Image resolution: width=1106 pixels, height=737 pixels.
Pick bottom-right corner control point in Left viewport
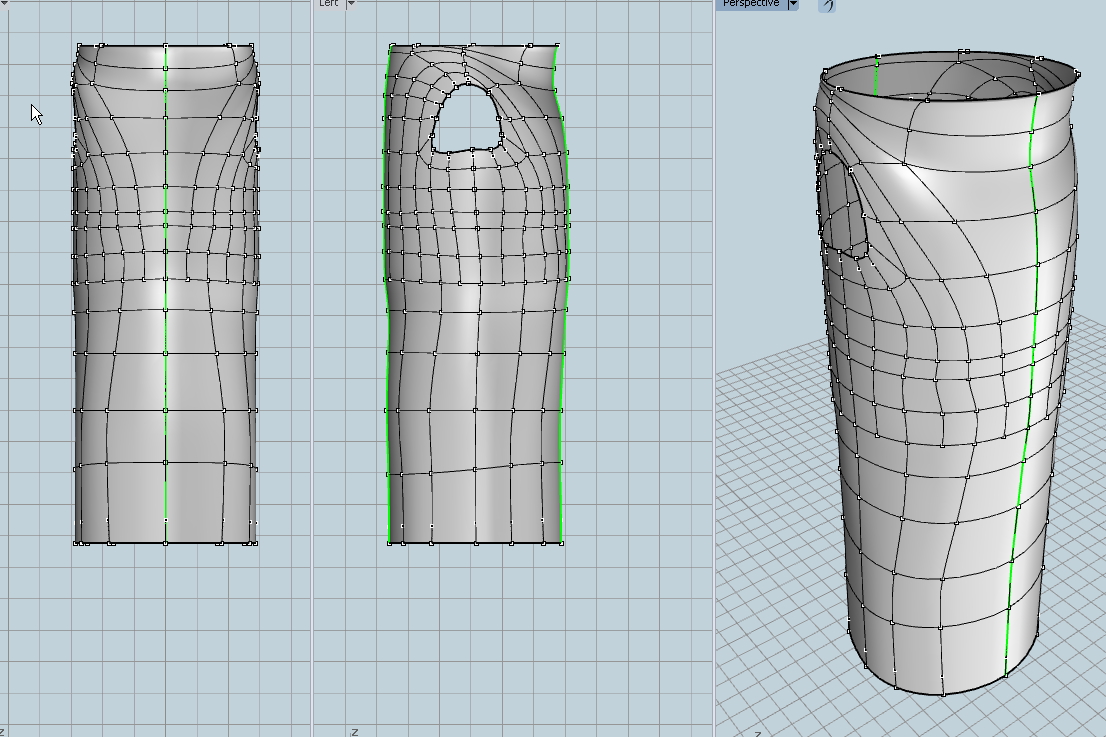pyautogui.click(x=562, y=543)
